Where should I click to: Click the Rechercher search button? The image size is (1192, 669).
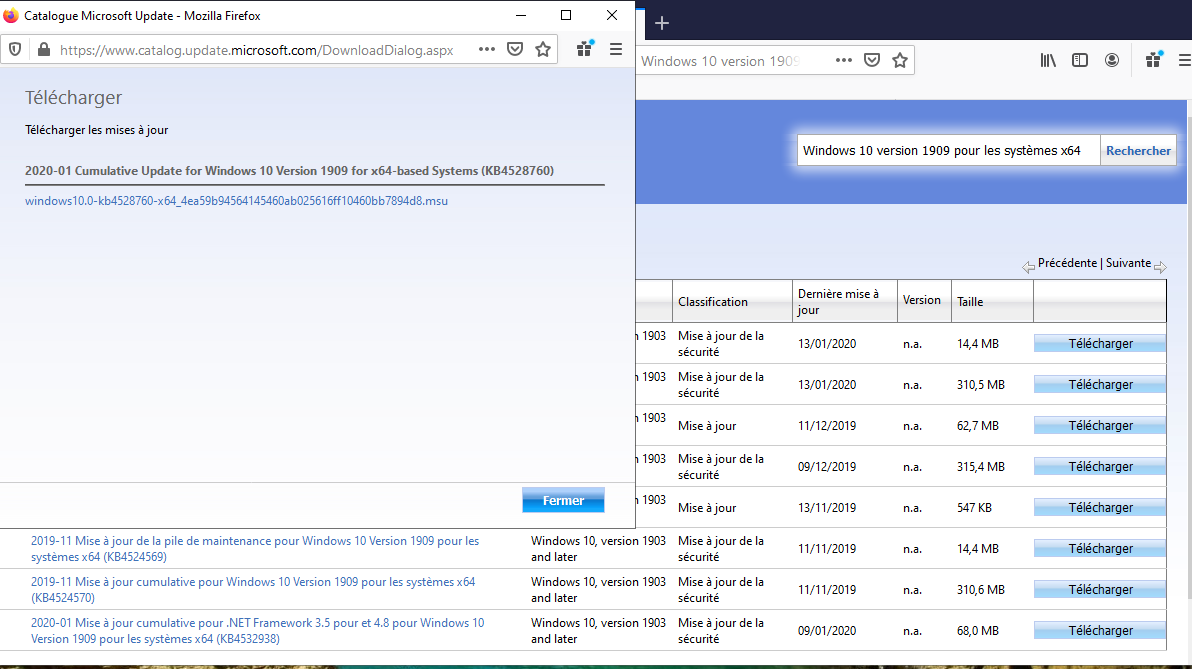tap(1138, 151)
